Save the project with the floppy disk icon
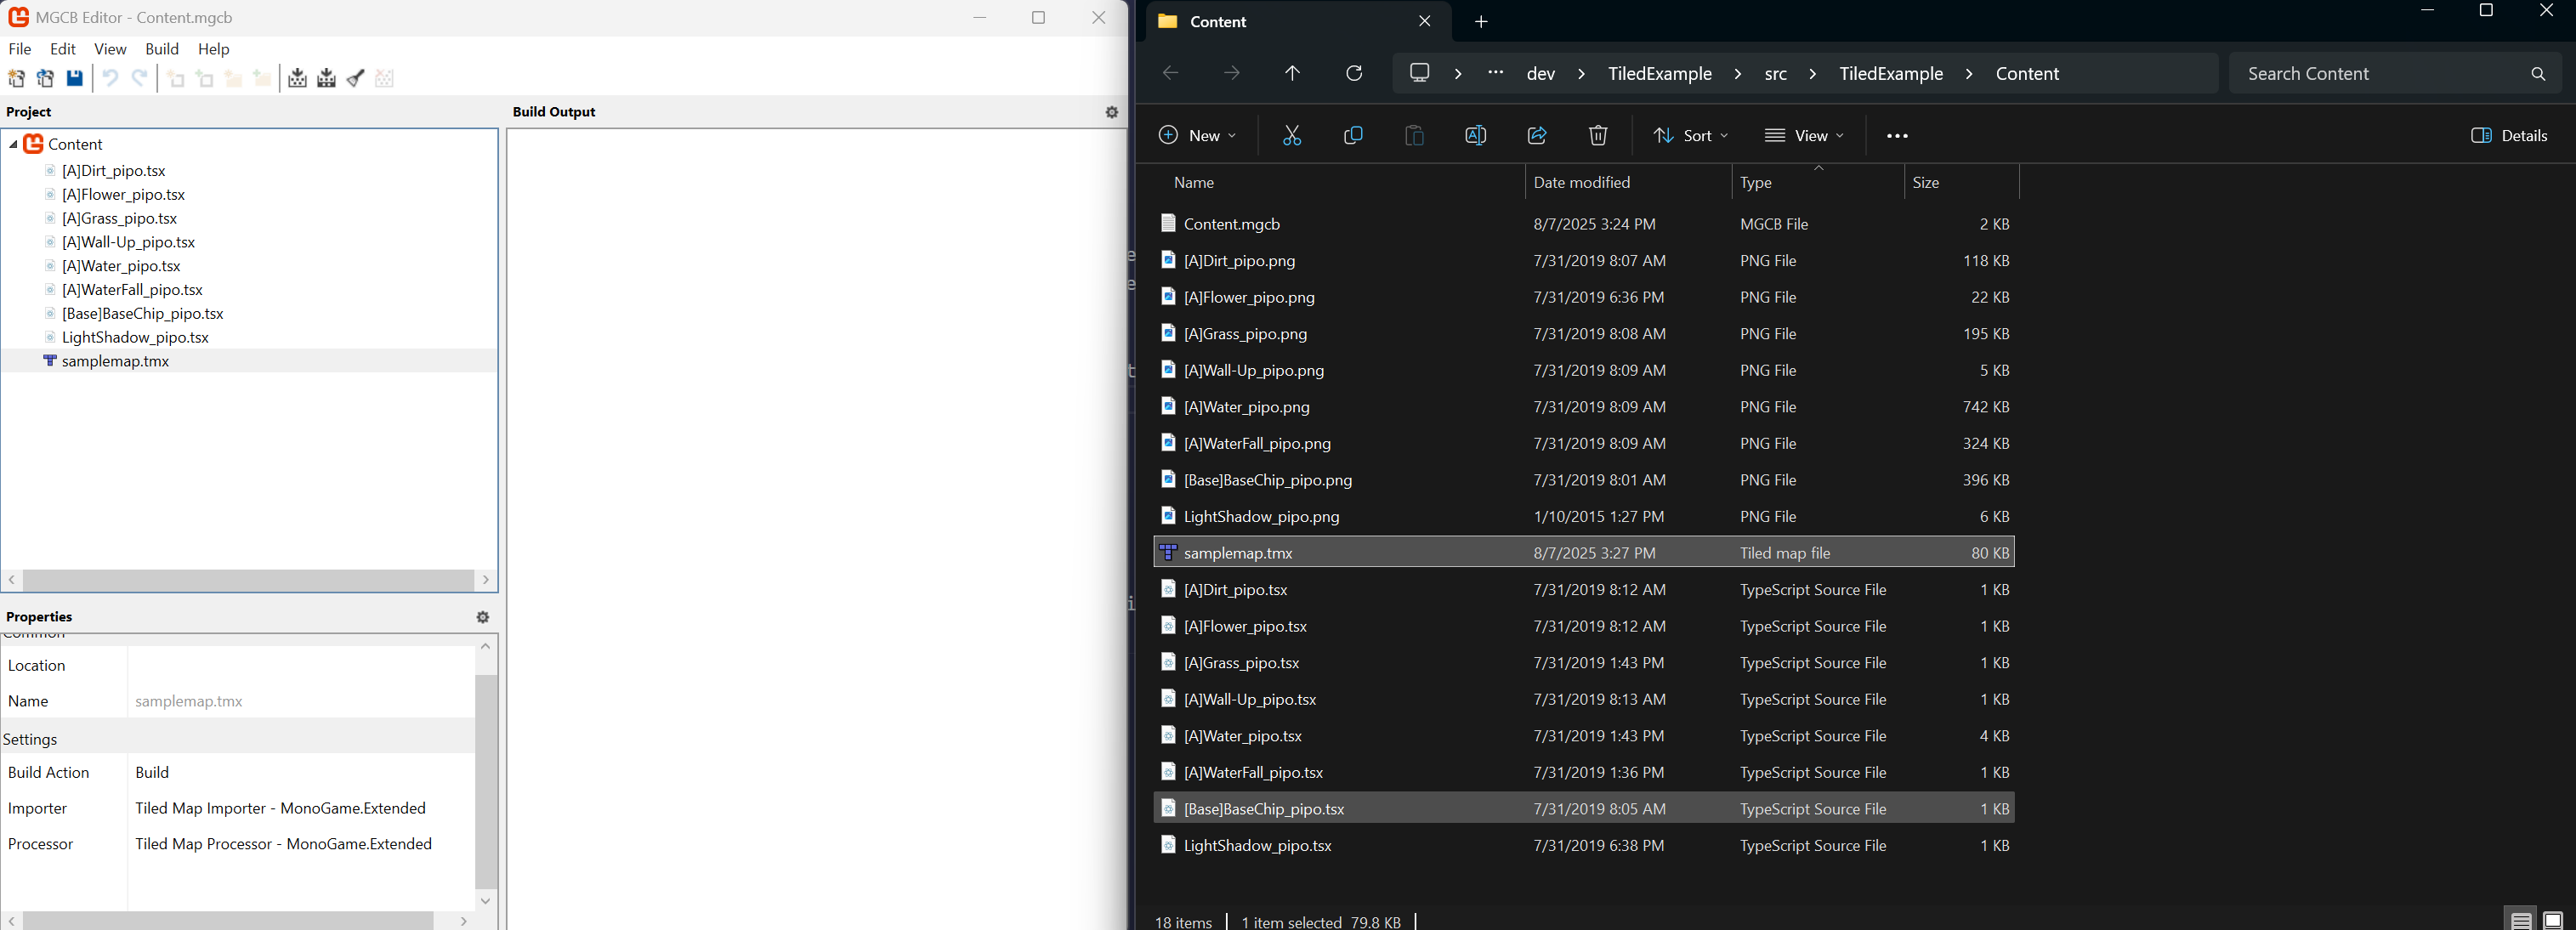Viewport: 2576px width, 930px height. click(x=75, y=79)
